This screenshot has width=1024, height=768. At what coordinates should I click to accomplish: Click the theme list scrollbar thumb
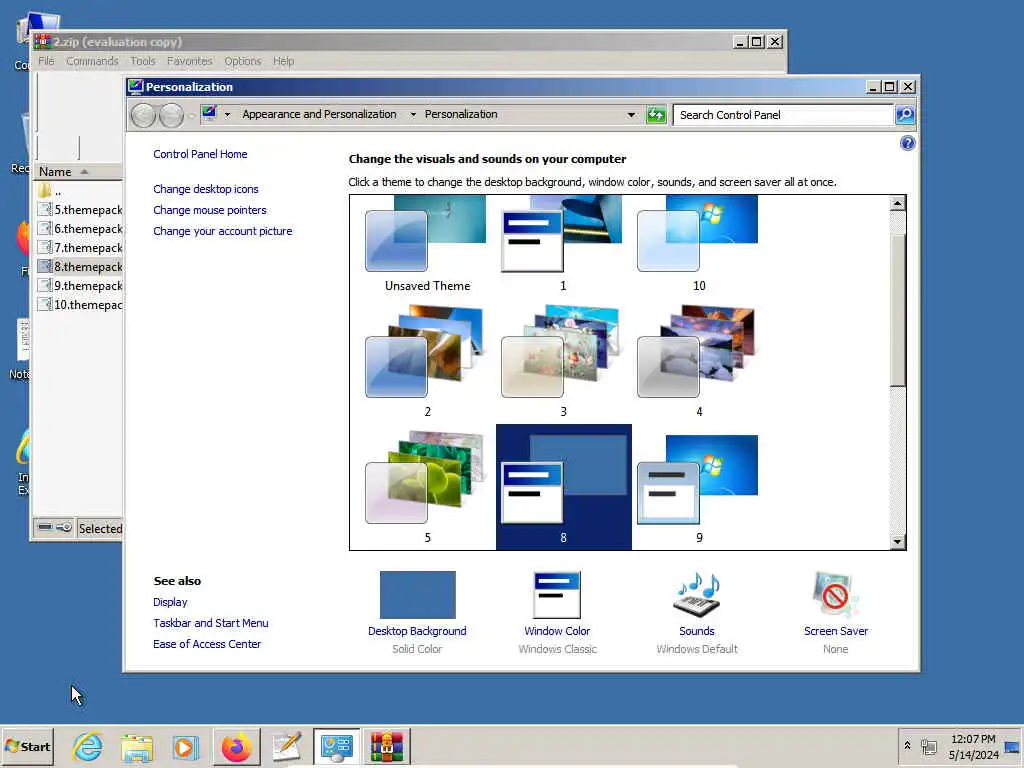pos(897,310)
